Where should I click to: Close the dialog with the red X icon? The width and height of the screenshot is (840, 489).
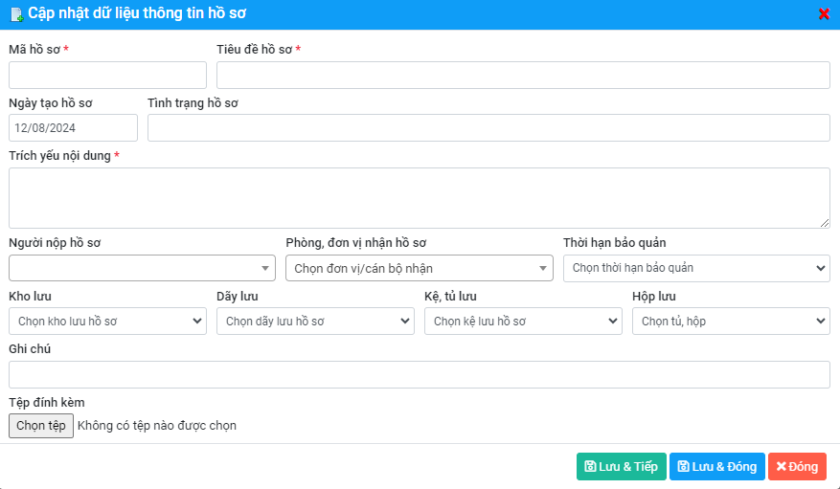click(824, 14)
